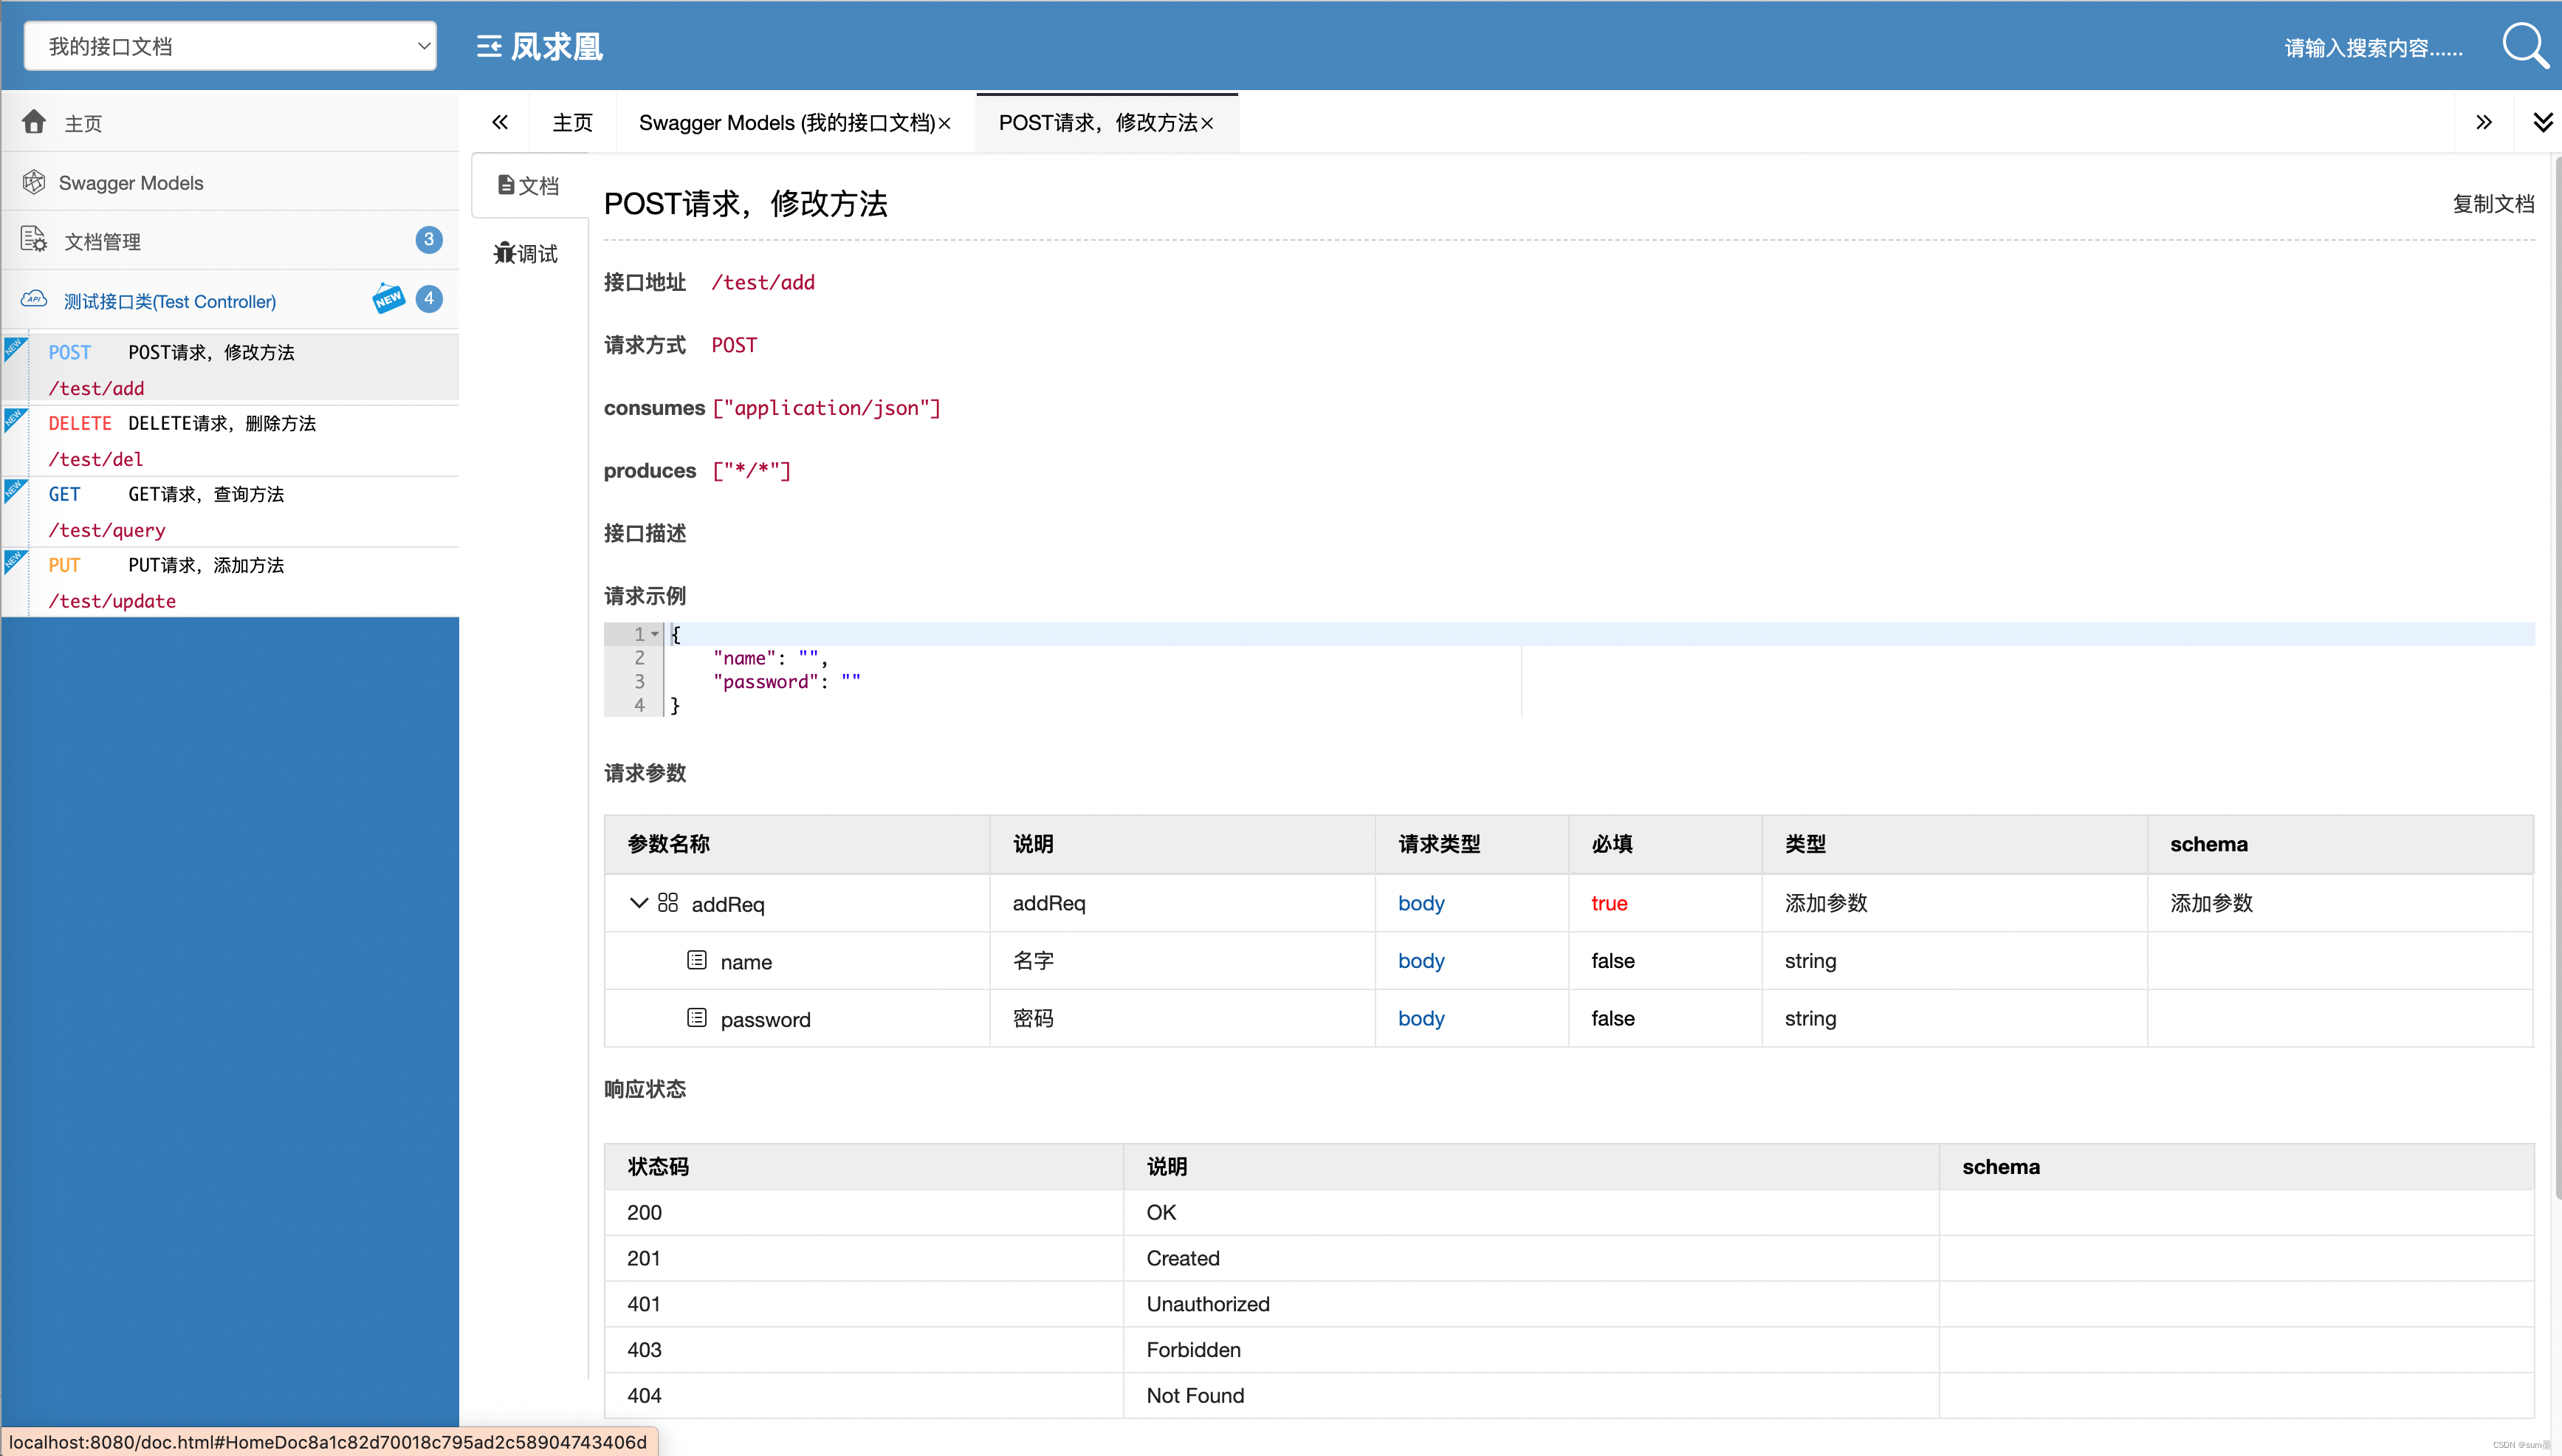Click the menu collapse icon beside 凤求凰

(x=489, y=46)
